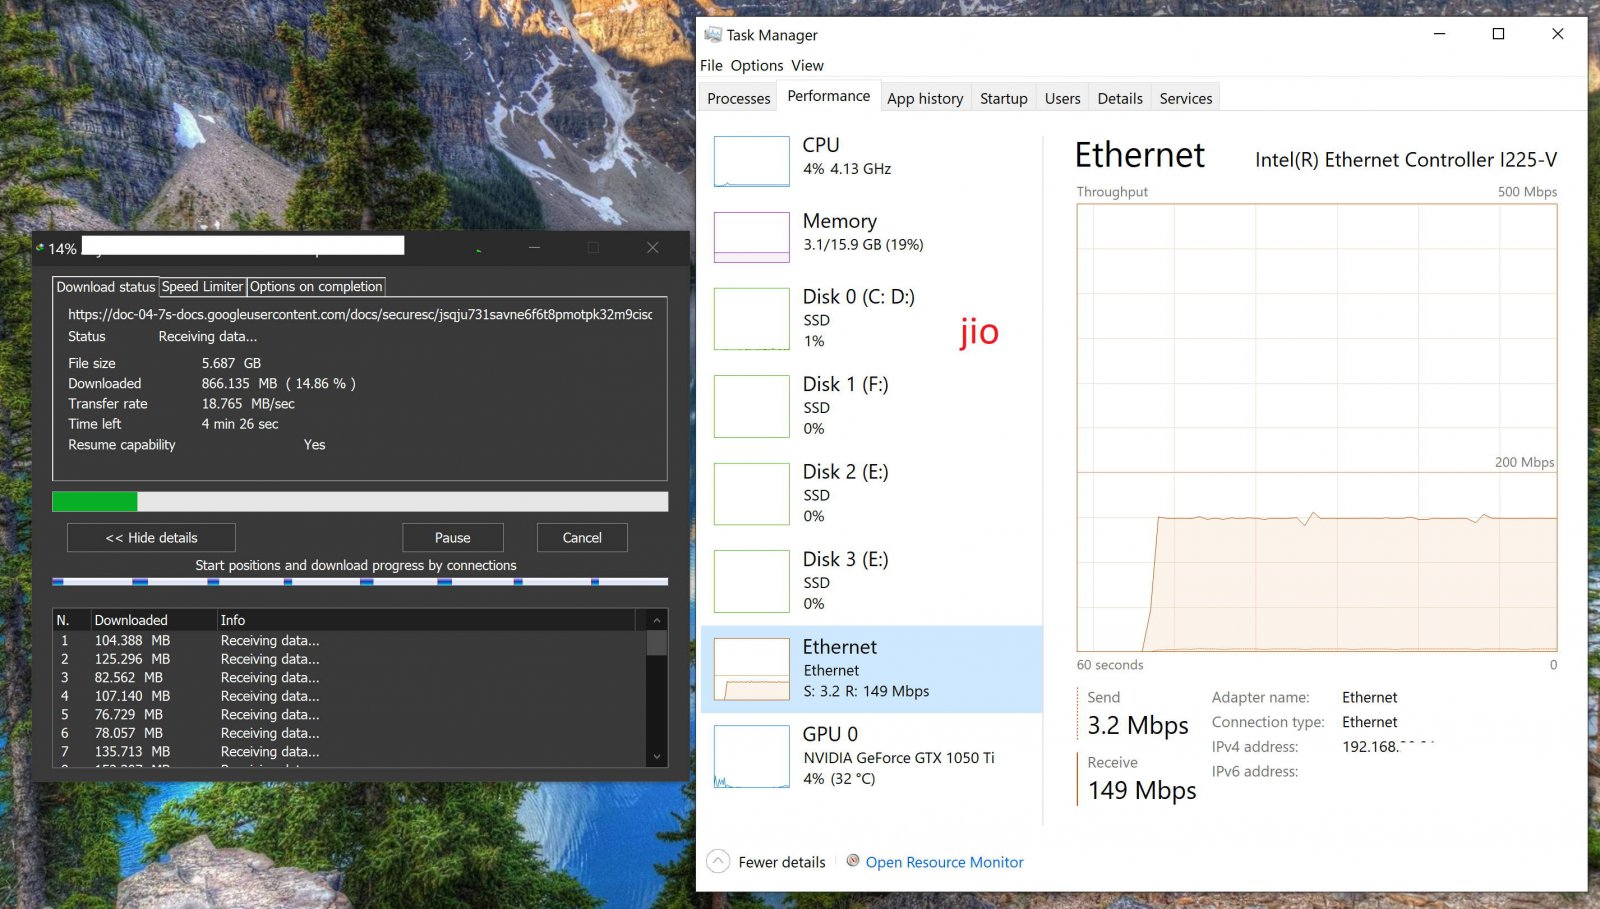Click the googleusercontent download URL text
The image size is (1600, 909).
click(x=360, y=314)
